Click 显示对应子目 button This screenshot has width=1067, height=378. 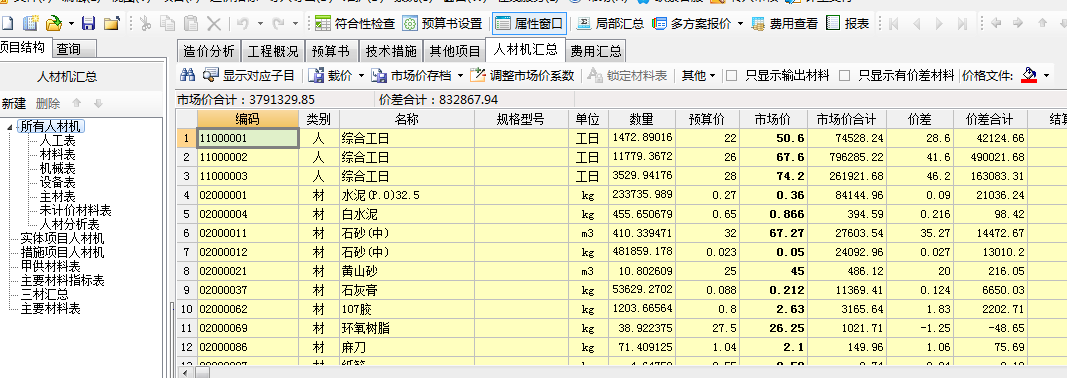(x=249, y=76)
